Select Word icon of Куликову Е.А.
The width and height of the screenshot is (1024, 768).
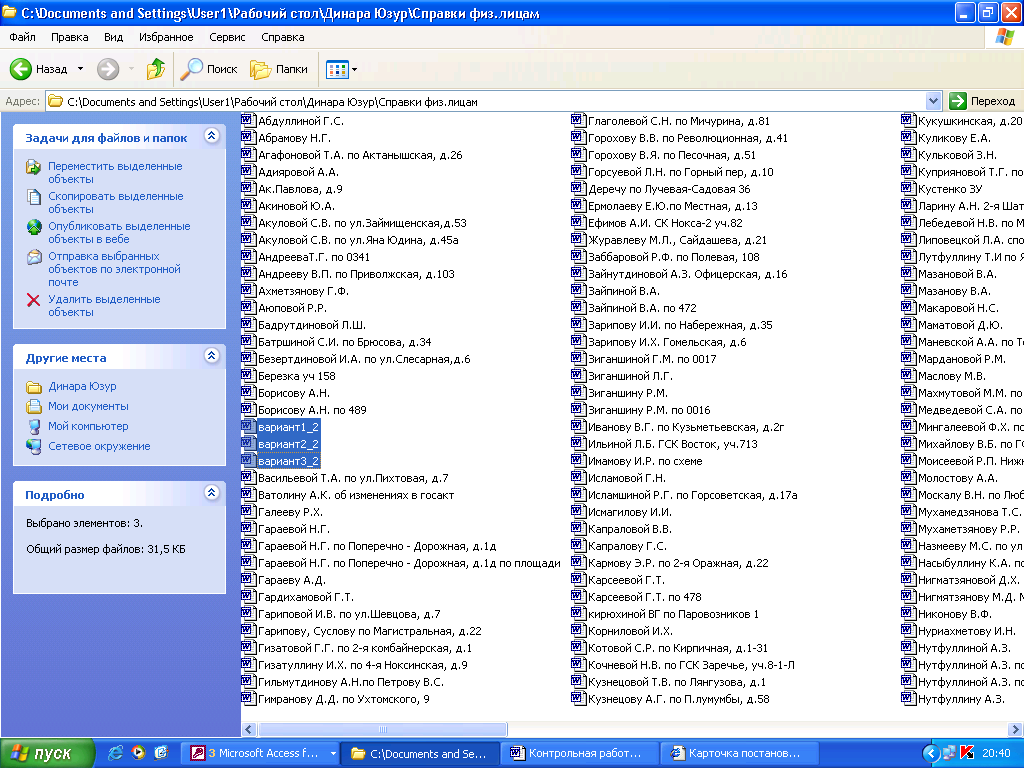[x=907, y=137]
